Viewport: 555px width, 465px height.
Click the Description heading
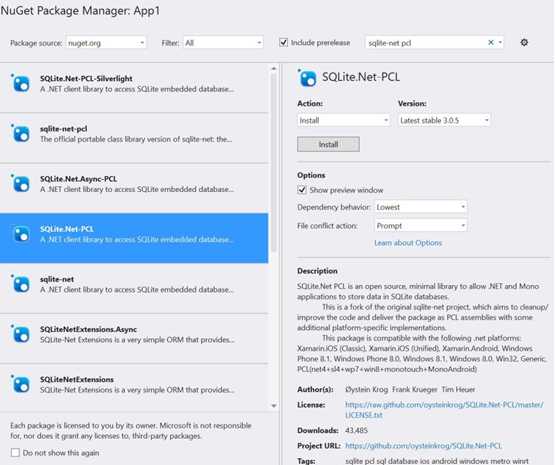(317, 271)
